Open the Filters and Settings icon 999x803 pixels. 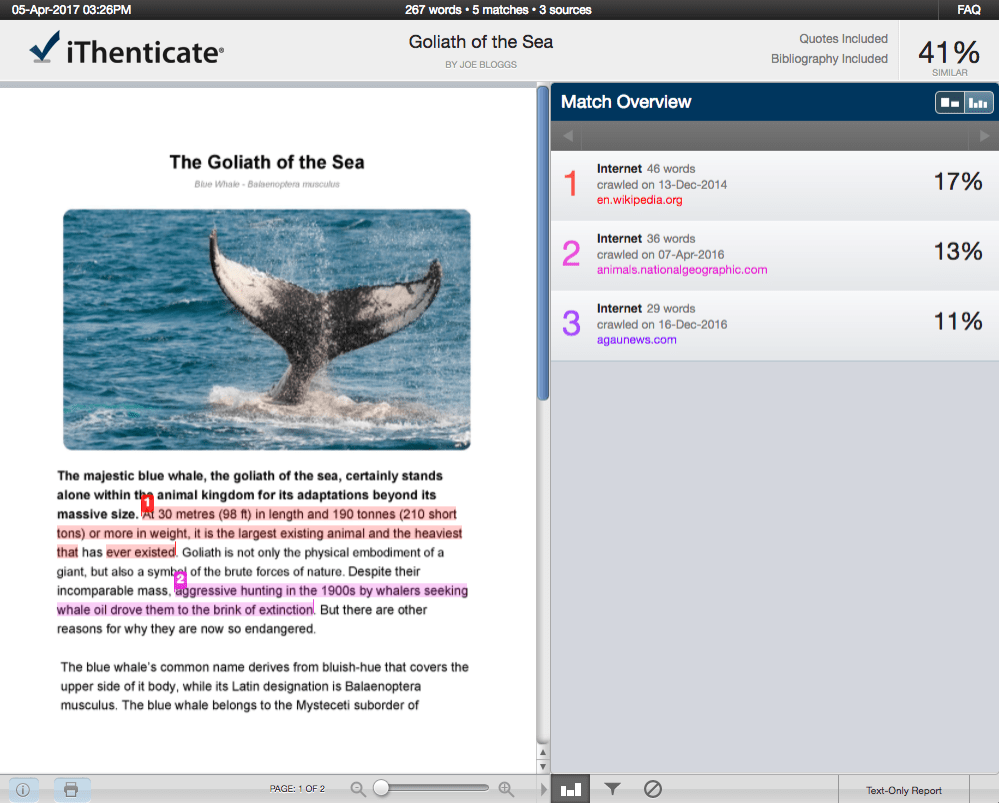611,789
